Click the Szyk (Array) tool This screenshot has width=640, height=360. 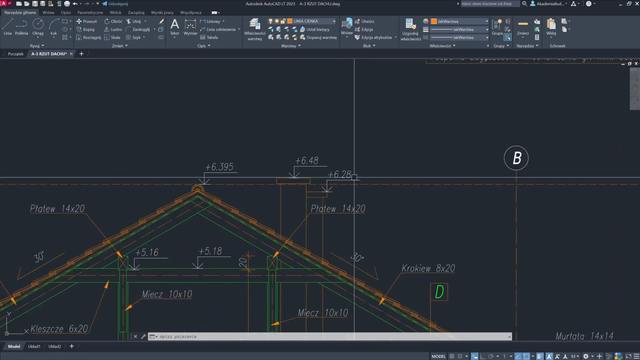[133, 38]
